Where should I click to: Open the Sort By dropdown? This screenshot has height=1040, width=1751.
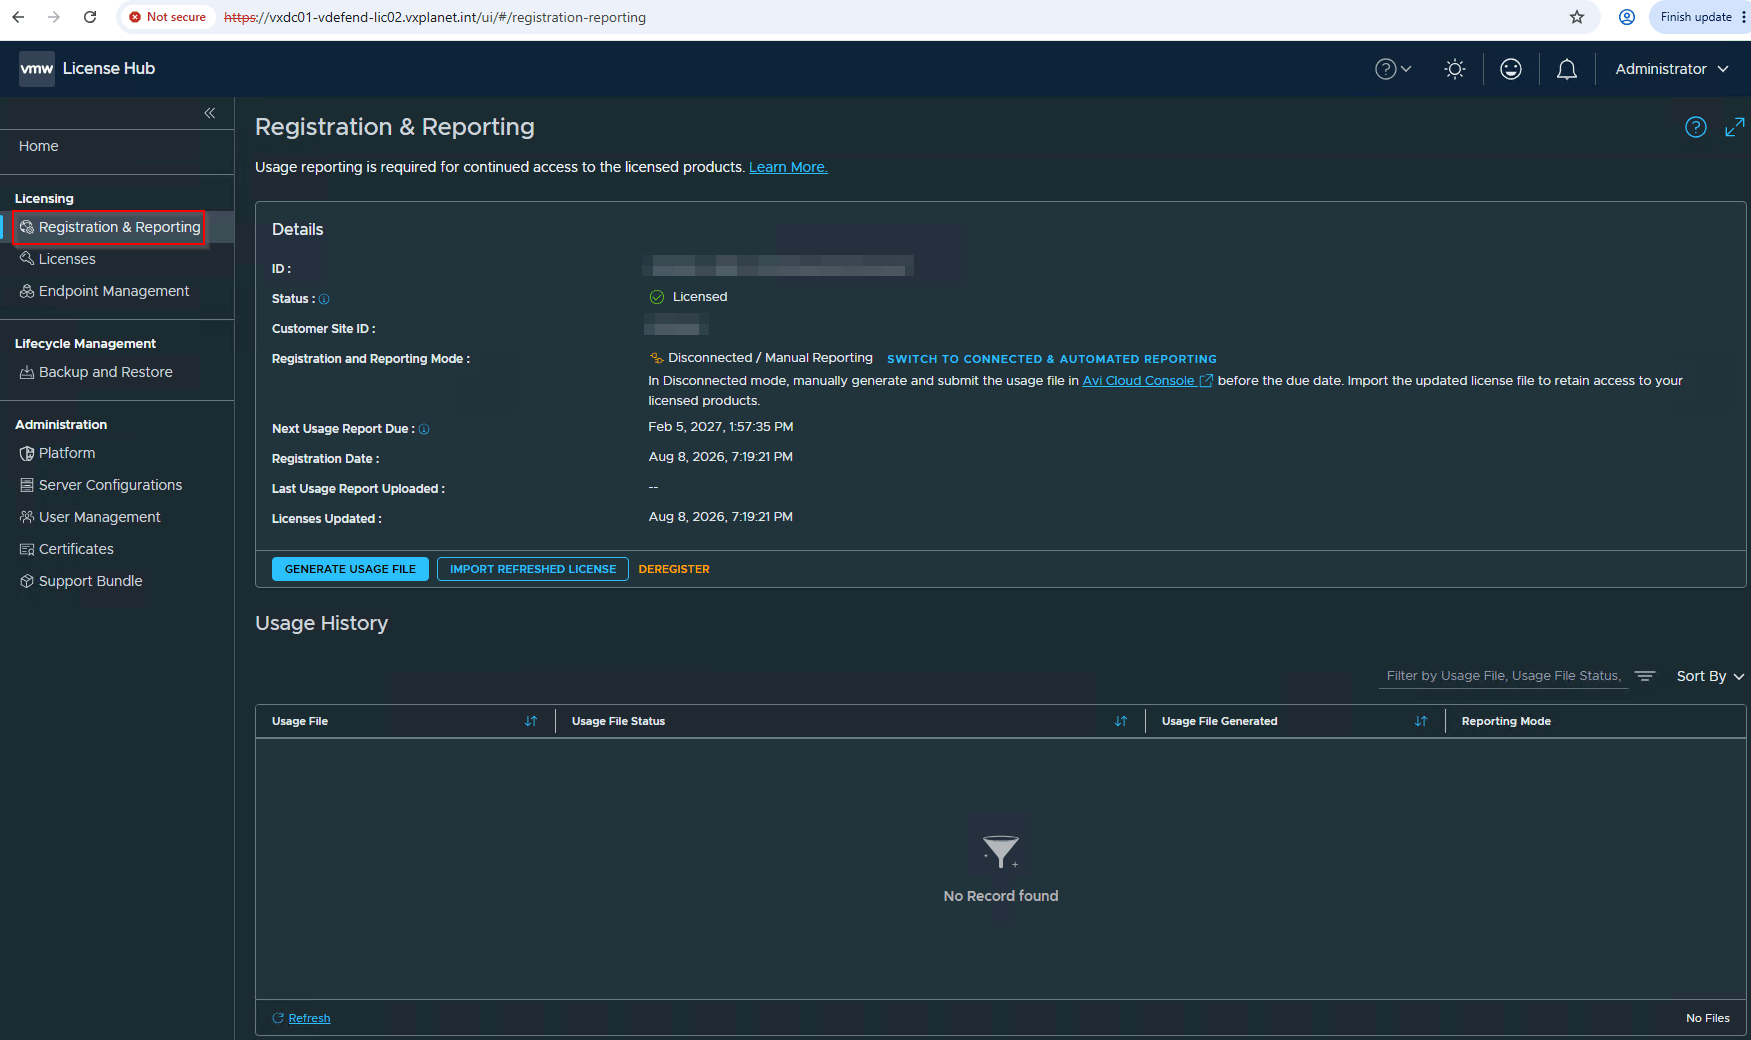tap(1710, 676)
